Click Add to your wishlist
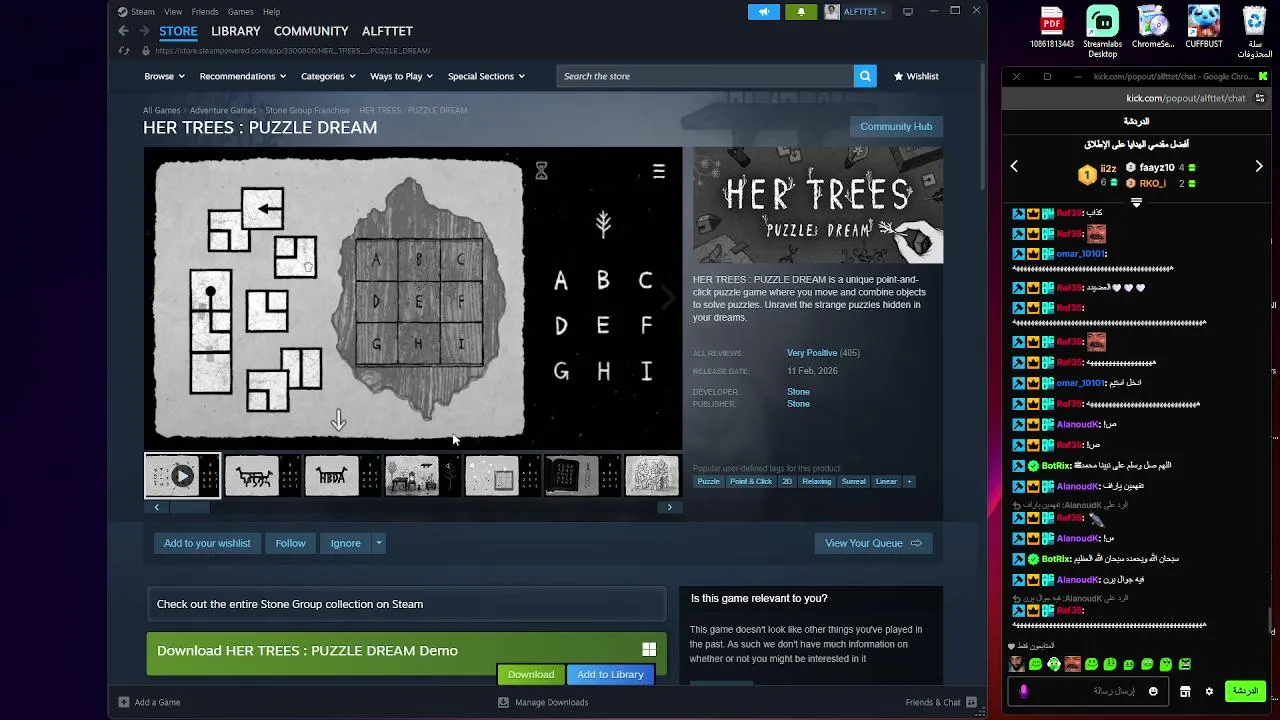The width and height of the screenshot is (1280, 720). click(x=207, y=543)
